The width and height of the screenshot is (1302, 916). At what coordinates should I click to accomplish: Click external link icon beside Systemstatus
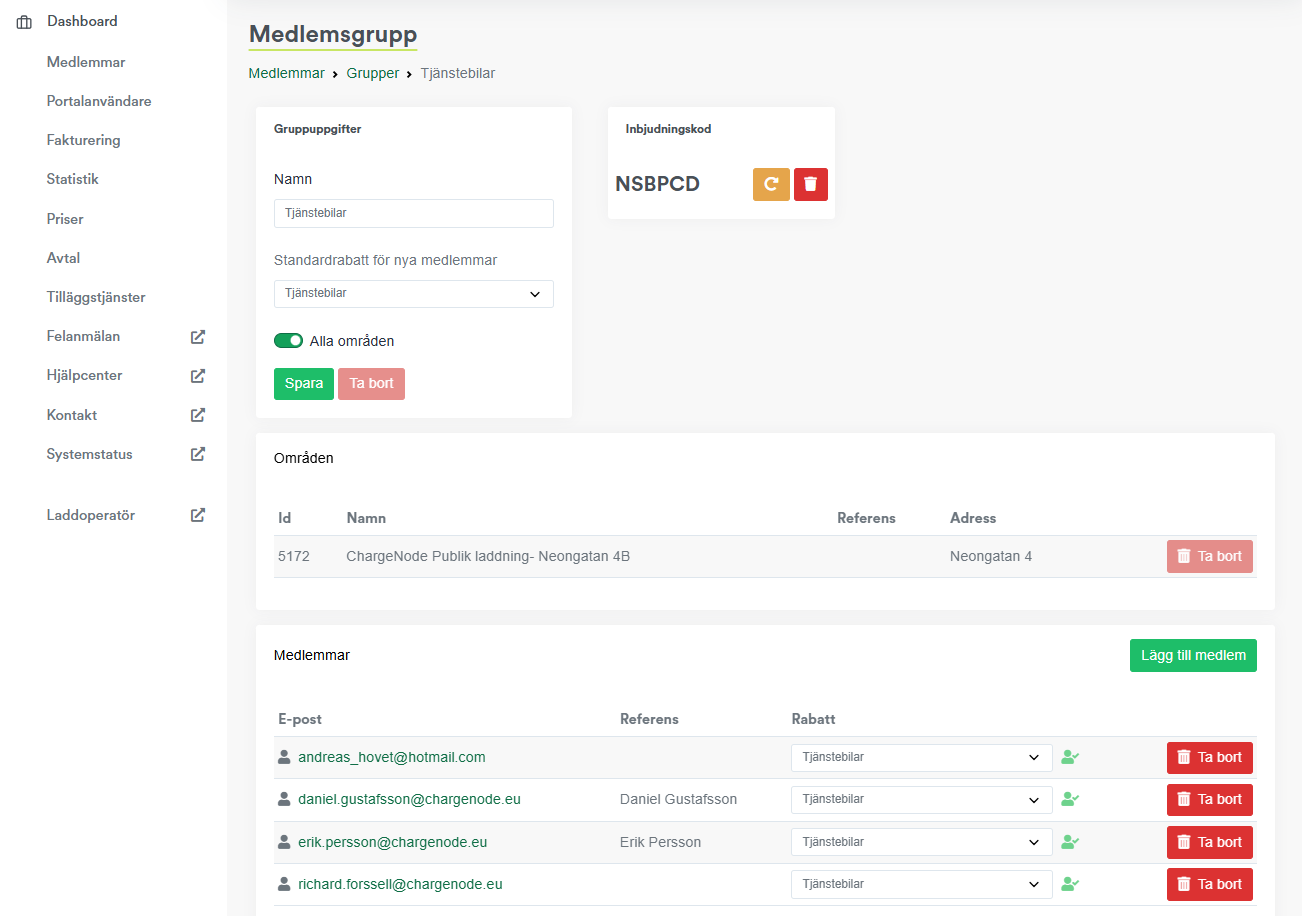198,454
